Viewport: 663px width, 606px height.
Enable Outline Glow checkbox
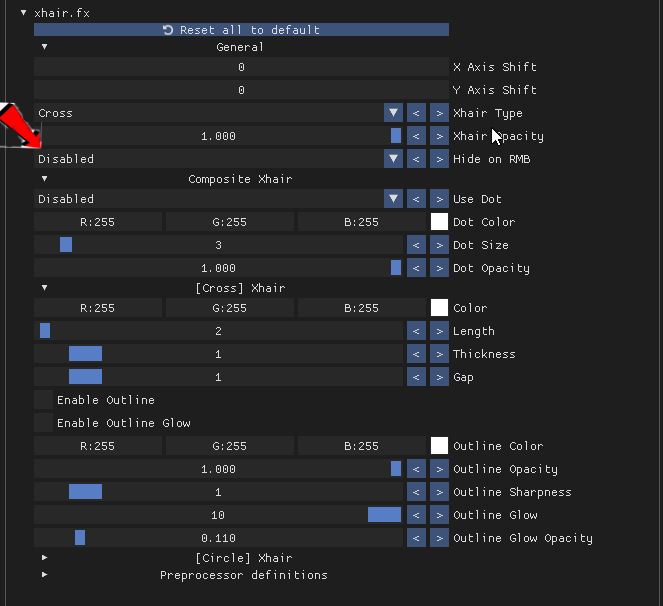[x=43, y=423]
